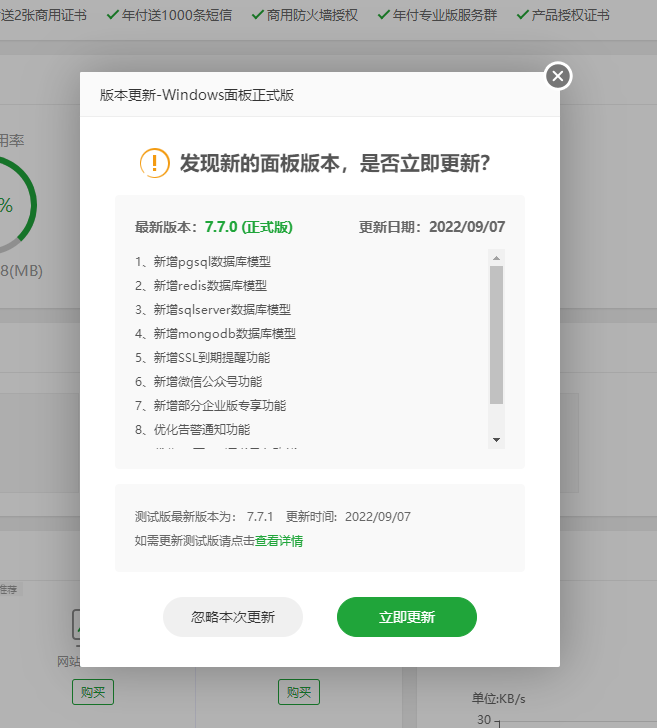Screen dimensions: 657x728
Task: Select the text 新增微信公众号功能
Action: point(208,382)
